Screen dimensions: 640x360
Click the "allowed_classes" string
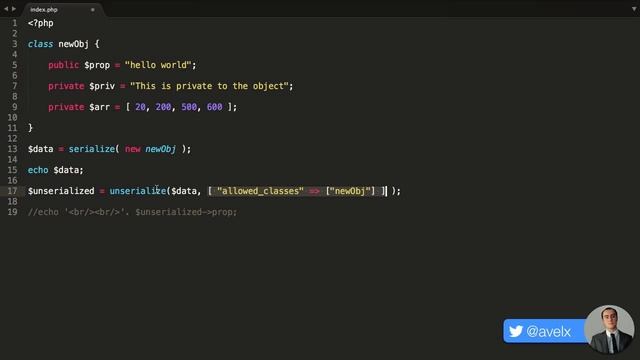click(x=260, y=191)
